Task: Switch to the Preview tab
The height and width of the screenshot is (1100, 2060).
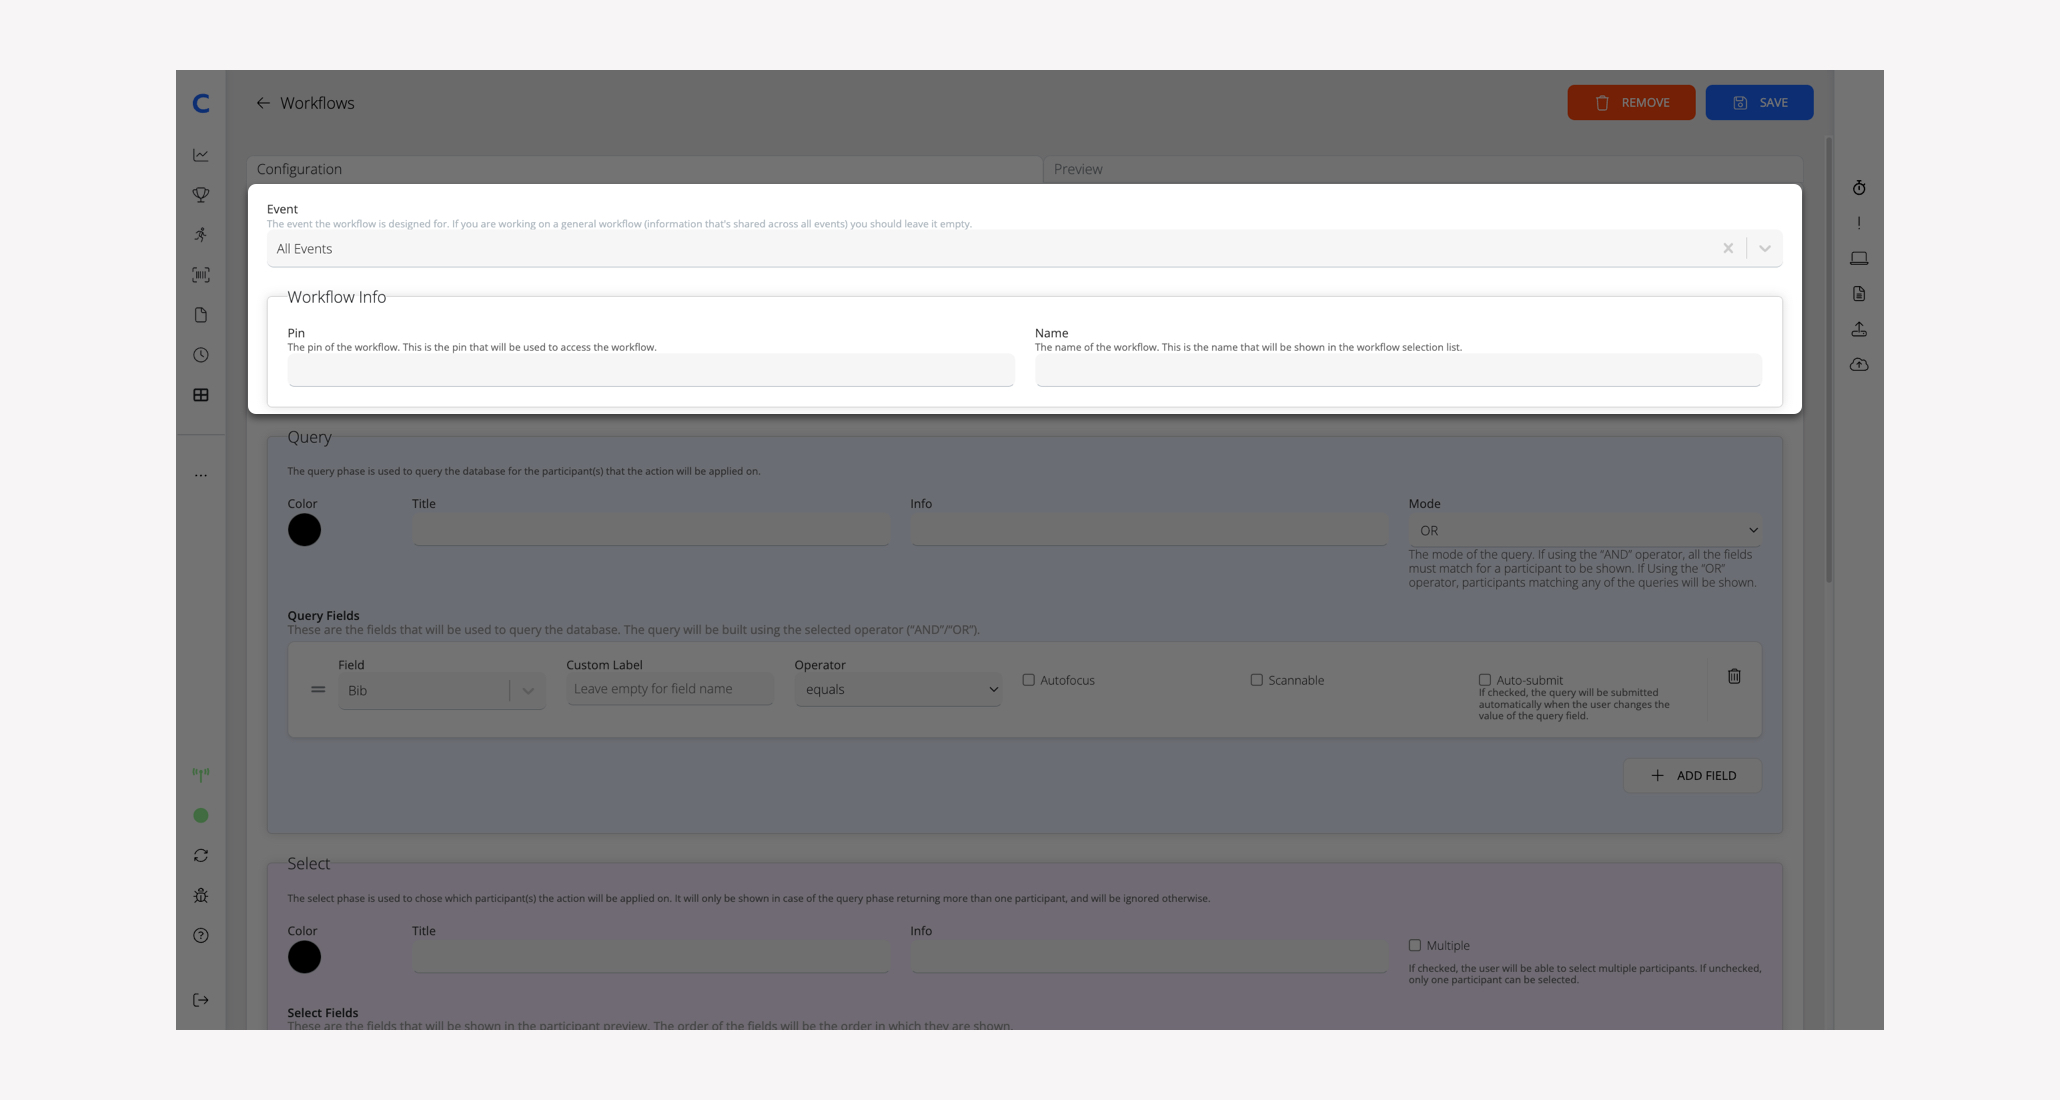Action: [1422, 169]
